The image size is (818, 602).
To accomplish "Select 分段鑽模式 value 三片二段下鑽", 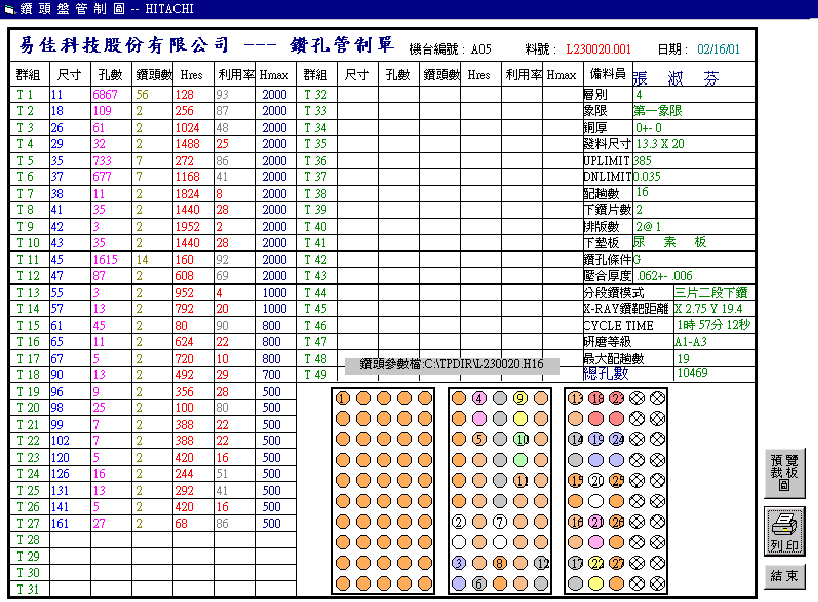I will (x=711, y=293).
